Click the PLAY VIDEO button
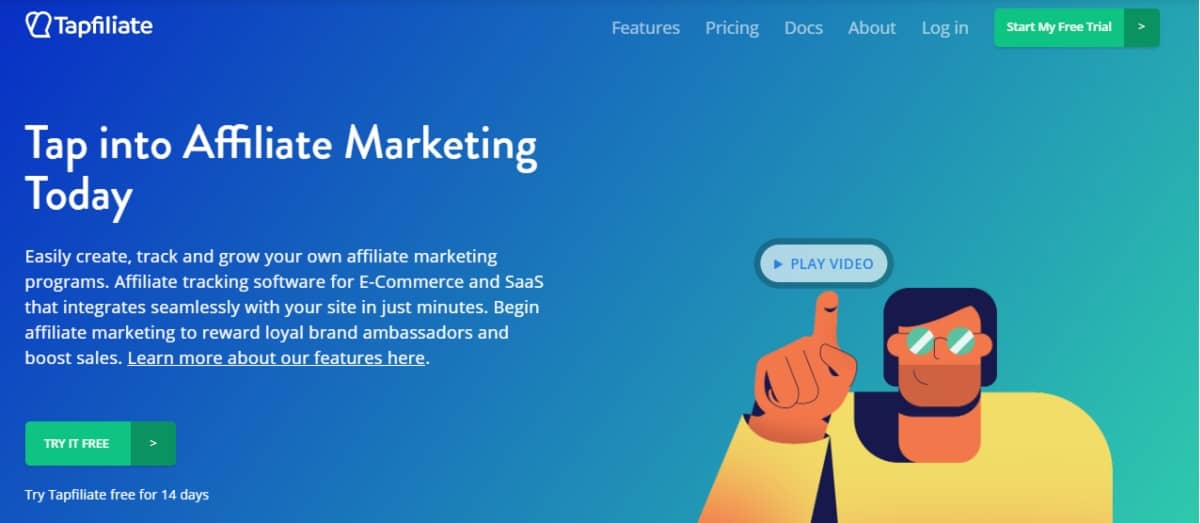Screen dimensions: 1200x523 (x=822, y=264)
